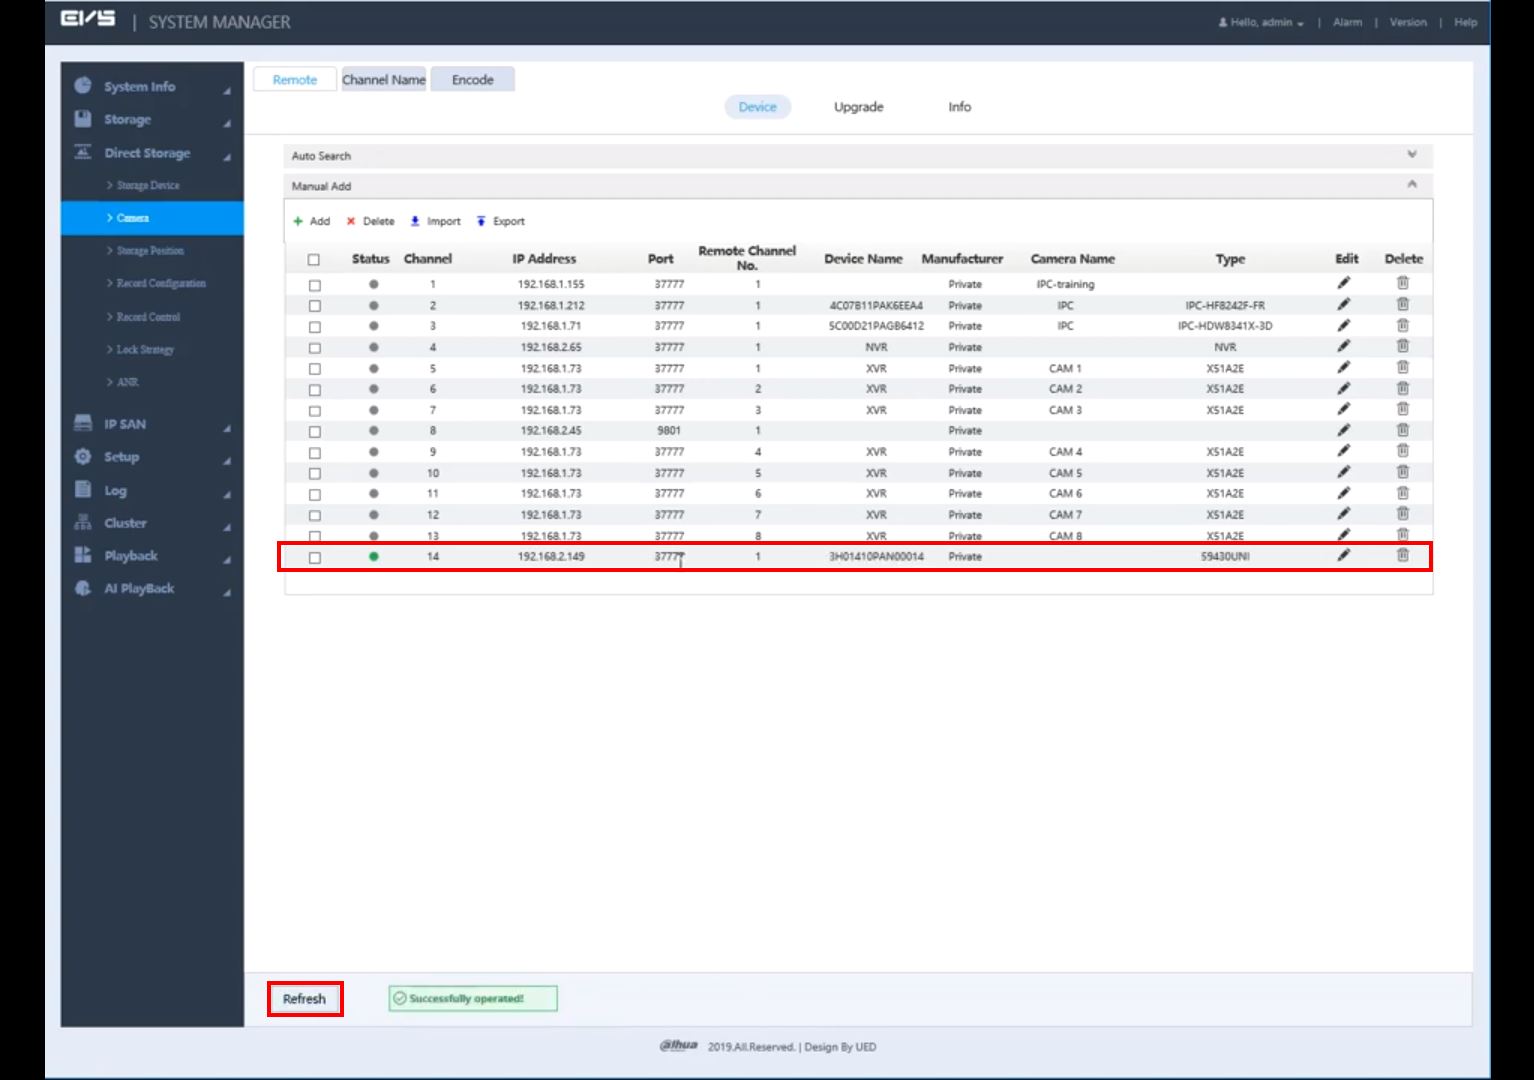This screenshot has width=1534, height=1080.
Task: Open the Help link in header
Action: click(1465, 22)
